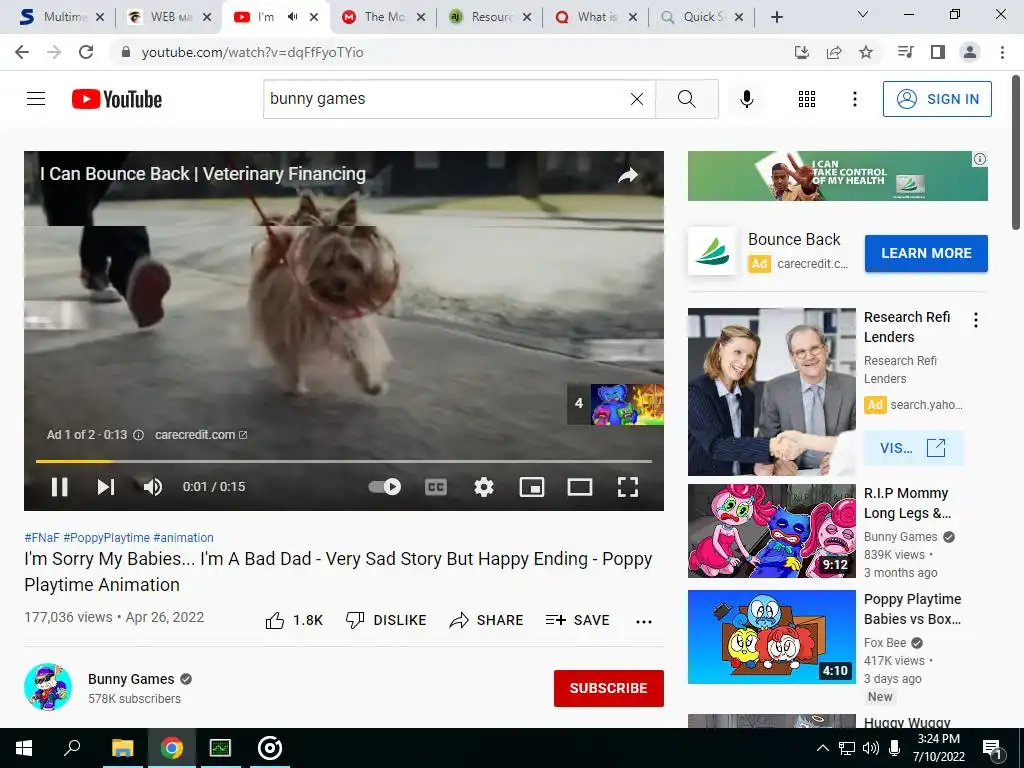
Task: Click SAVE to playlist button
Action: point(577,620)
